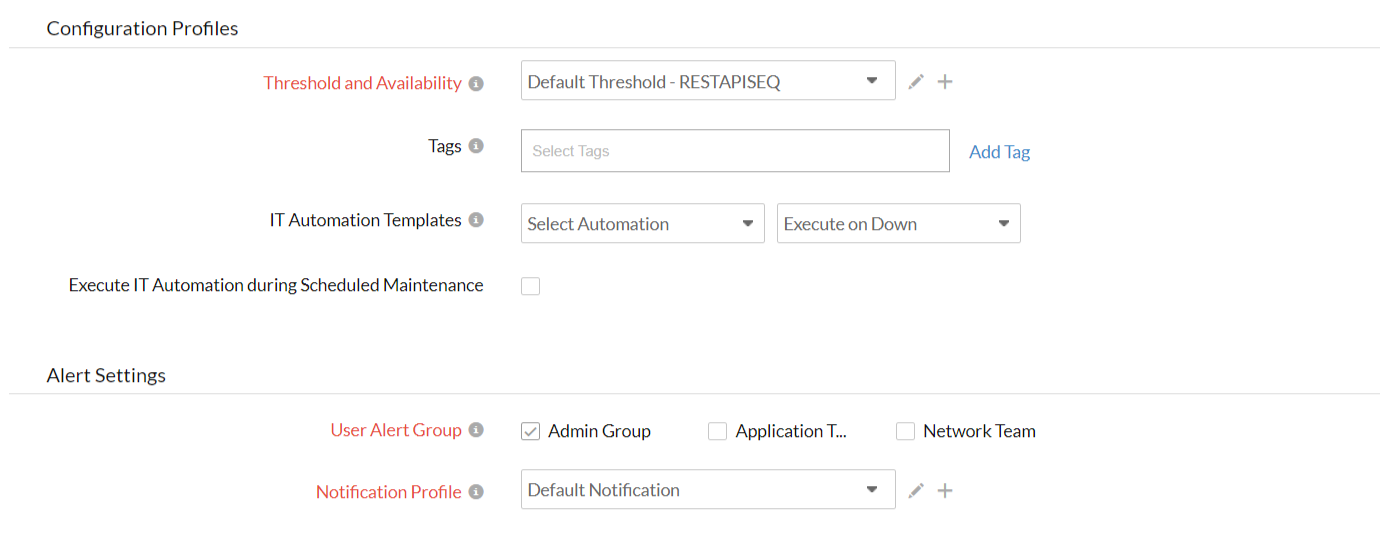Enable Execute IT Automation during Scheduled Maintenance

coord(530,286)
